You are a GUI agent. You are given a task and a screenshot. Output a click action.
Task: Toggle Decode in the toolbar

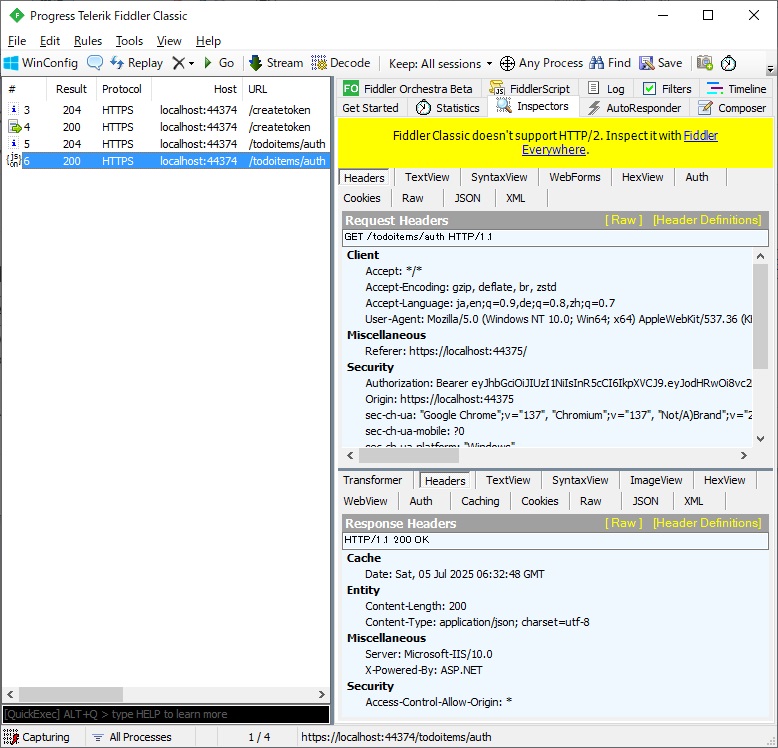341,63
